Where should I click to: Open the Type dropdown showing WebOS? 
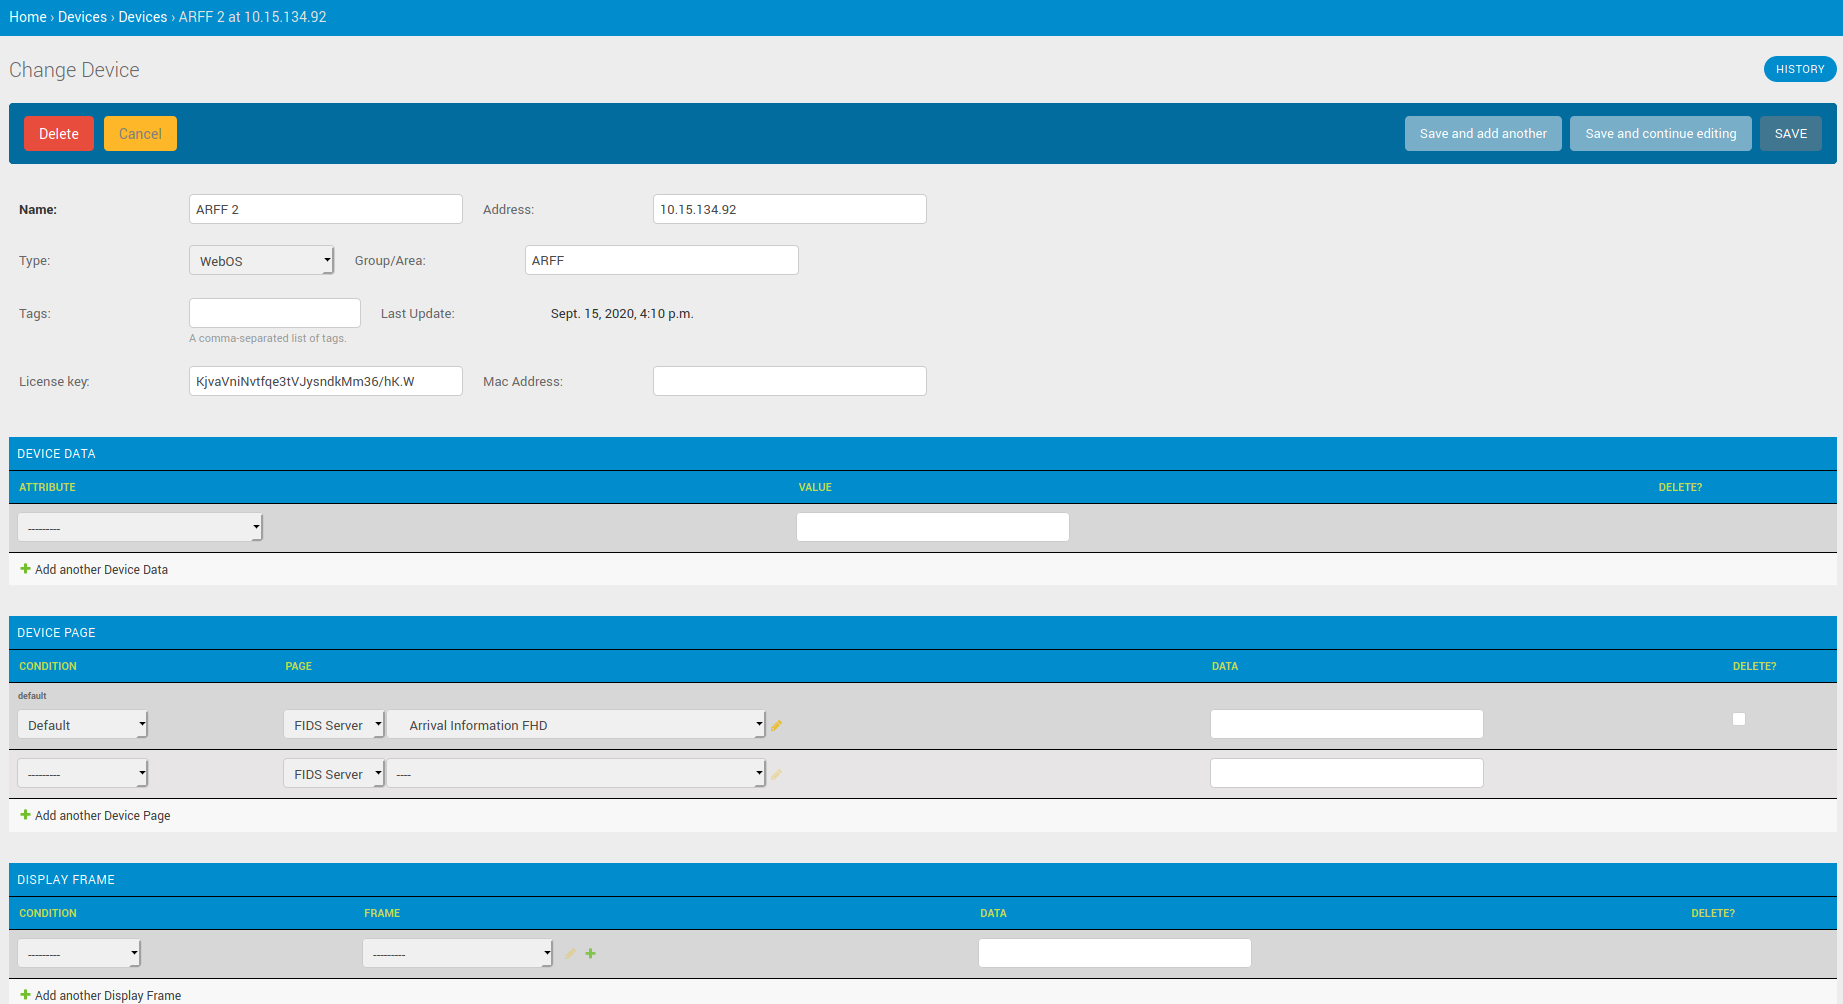[x=261, y=261]
